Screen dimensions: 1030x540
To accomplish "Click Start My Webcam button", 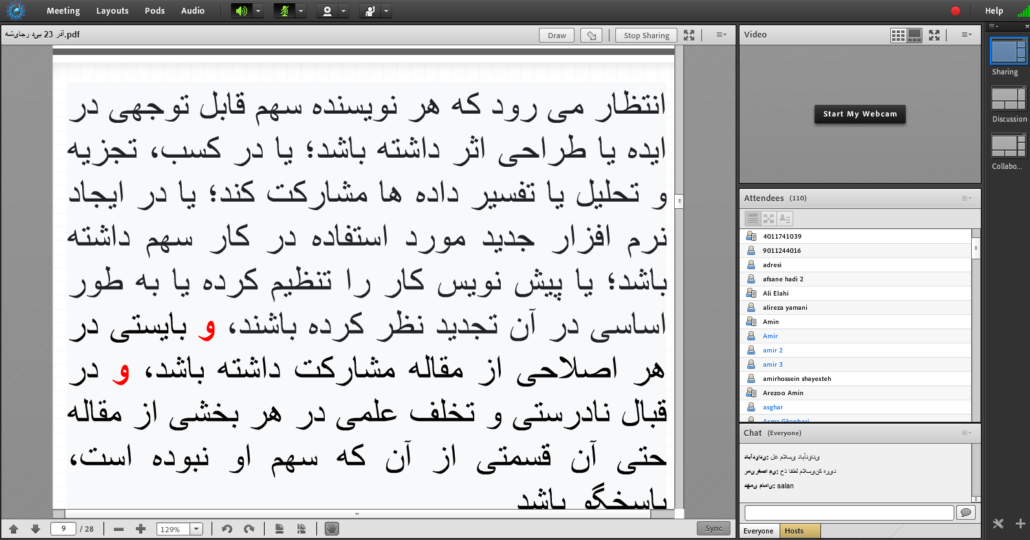I will pyautogui.click(x=860, y=114).
